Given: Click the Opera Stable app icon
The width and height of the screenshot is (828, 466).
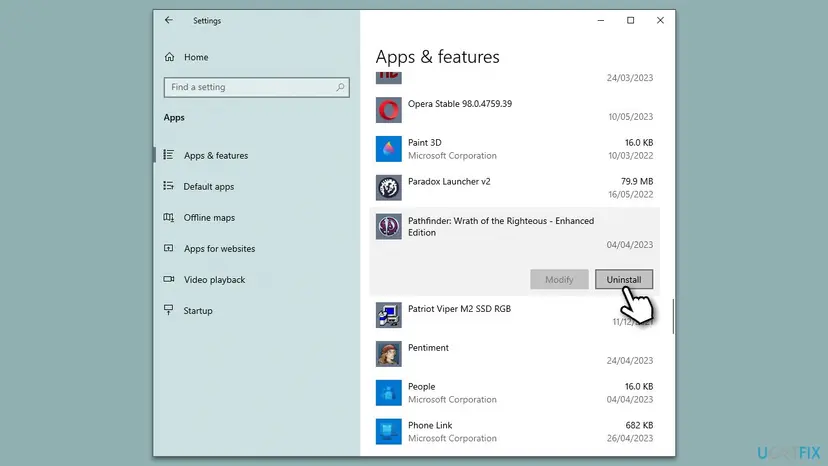Looking at the screenshot, I should point(389,110).
